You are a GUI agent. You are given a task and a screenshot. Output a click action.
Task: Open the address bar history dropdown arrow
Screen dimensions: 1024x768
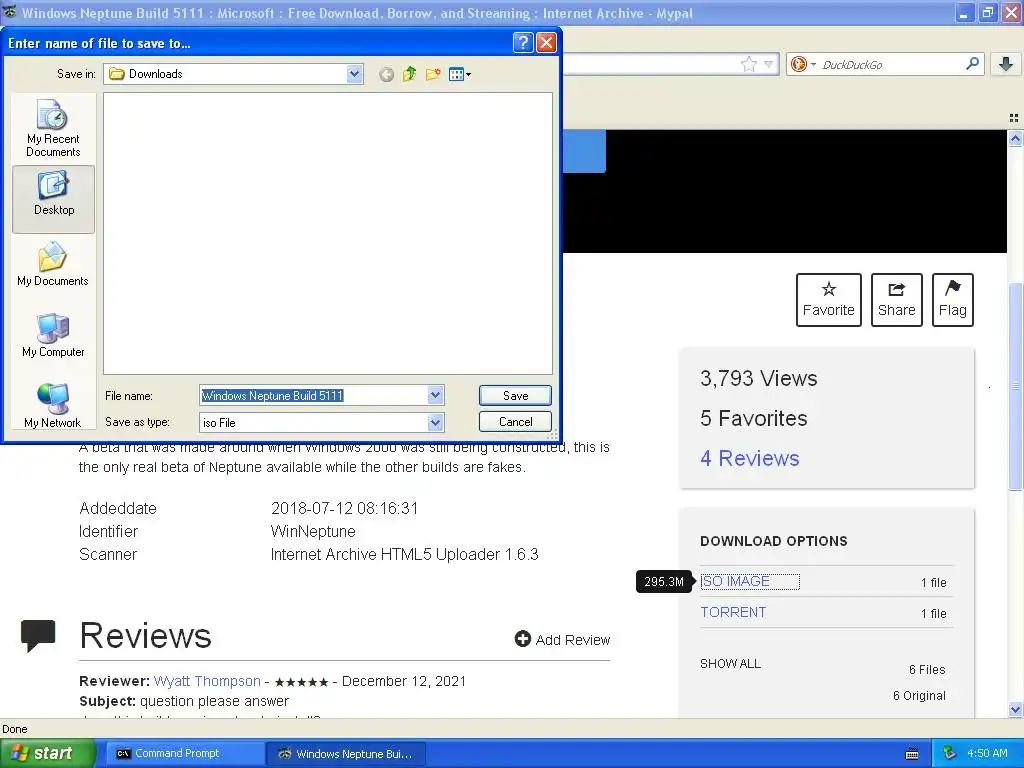(x=769, y=64)
